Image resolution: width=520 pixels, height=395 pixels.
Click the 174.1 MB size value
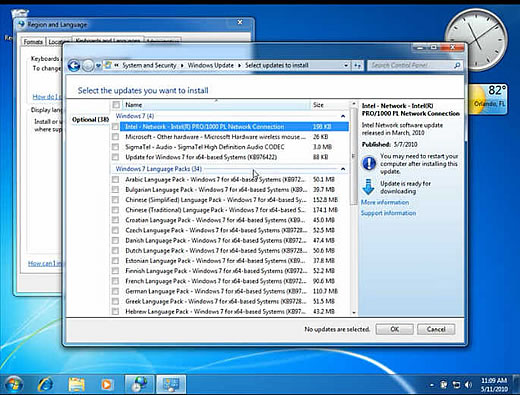click(325, 210)
